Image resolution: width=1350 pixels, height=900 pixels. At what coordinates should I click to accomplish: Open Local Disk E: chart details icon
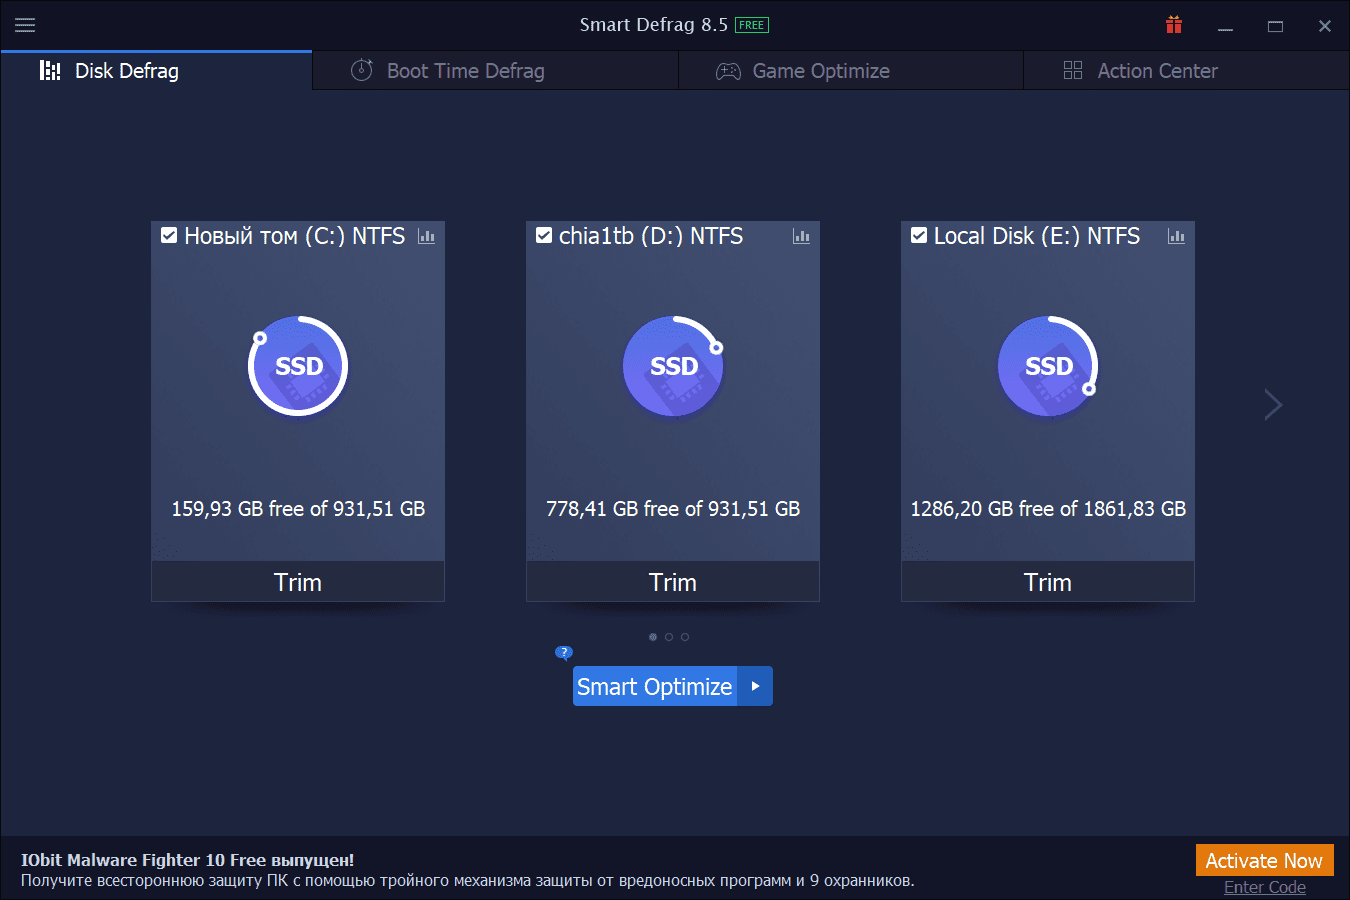1176,236
